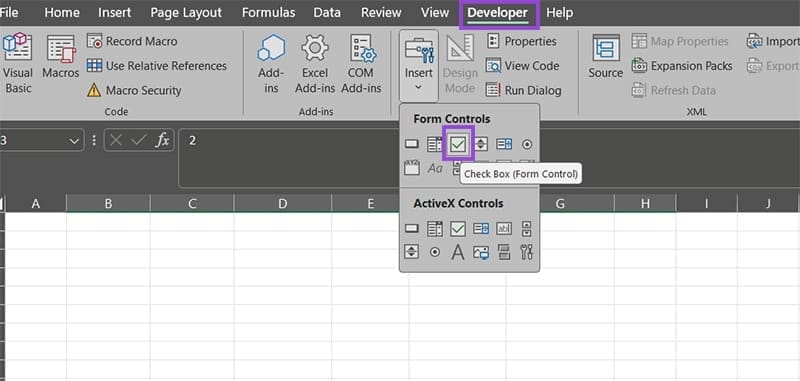800x381 pixels.
Task: Select column D header
Action: coord(283,204)
